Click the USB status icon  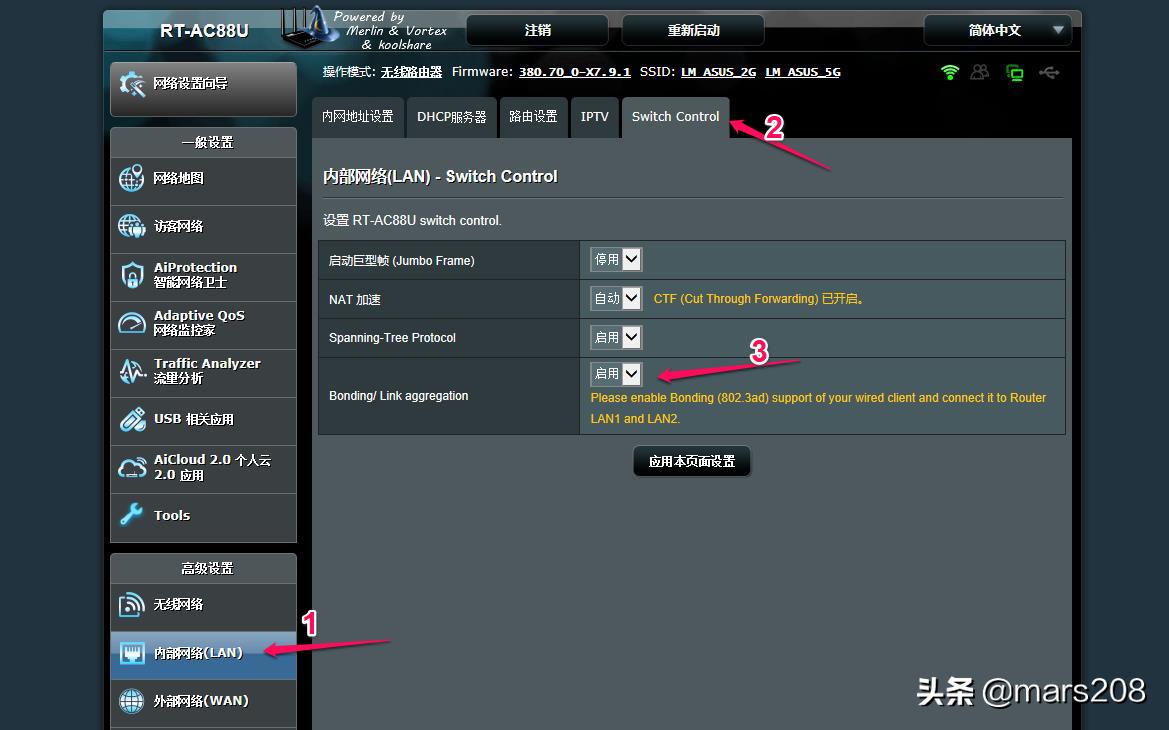click(1049, 72)
